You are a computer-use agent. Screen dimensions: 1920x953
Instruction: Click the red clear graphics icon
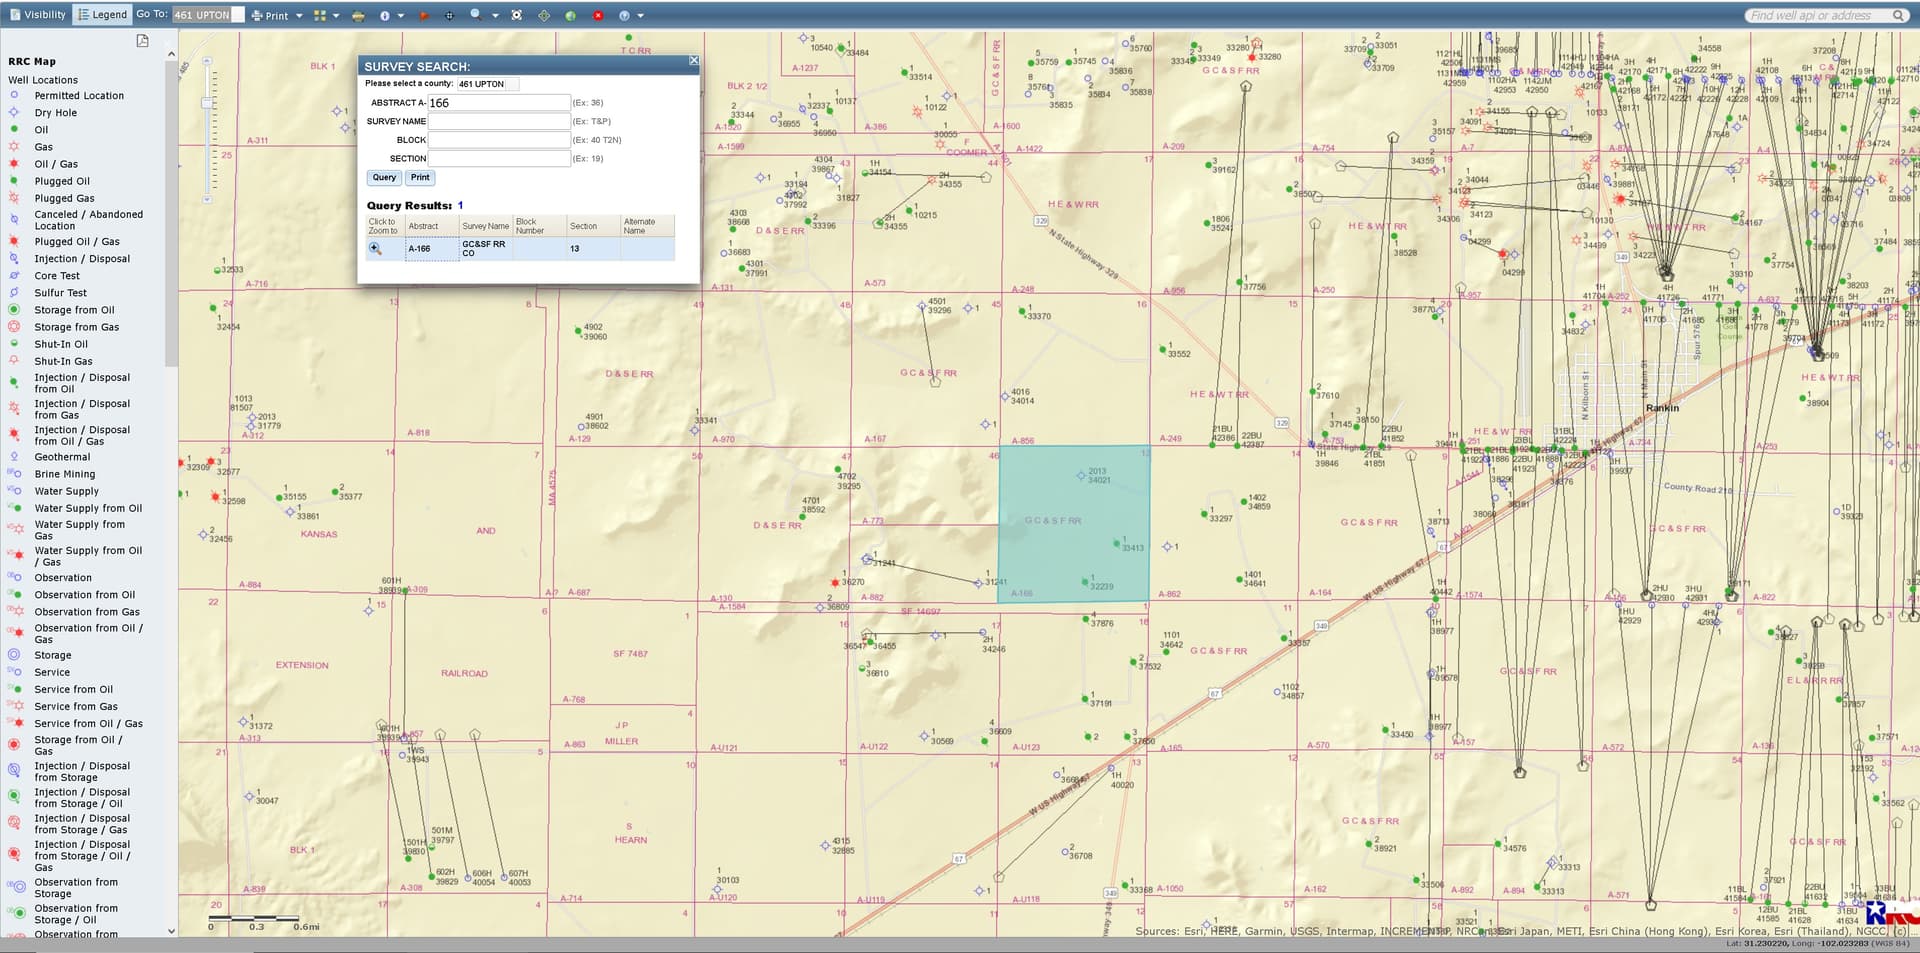(598, 16)
